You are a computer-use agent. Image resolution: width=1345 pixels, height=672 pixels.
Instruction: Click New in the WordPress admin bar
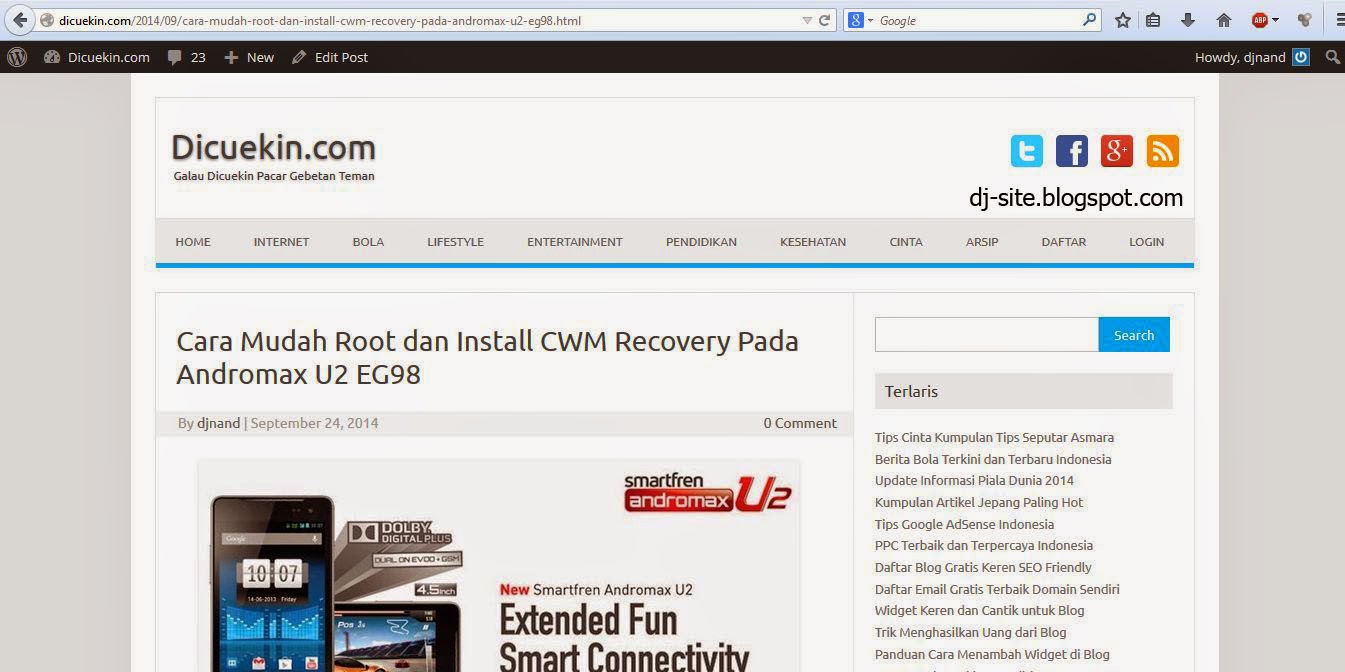(x=249, y=57)
